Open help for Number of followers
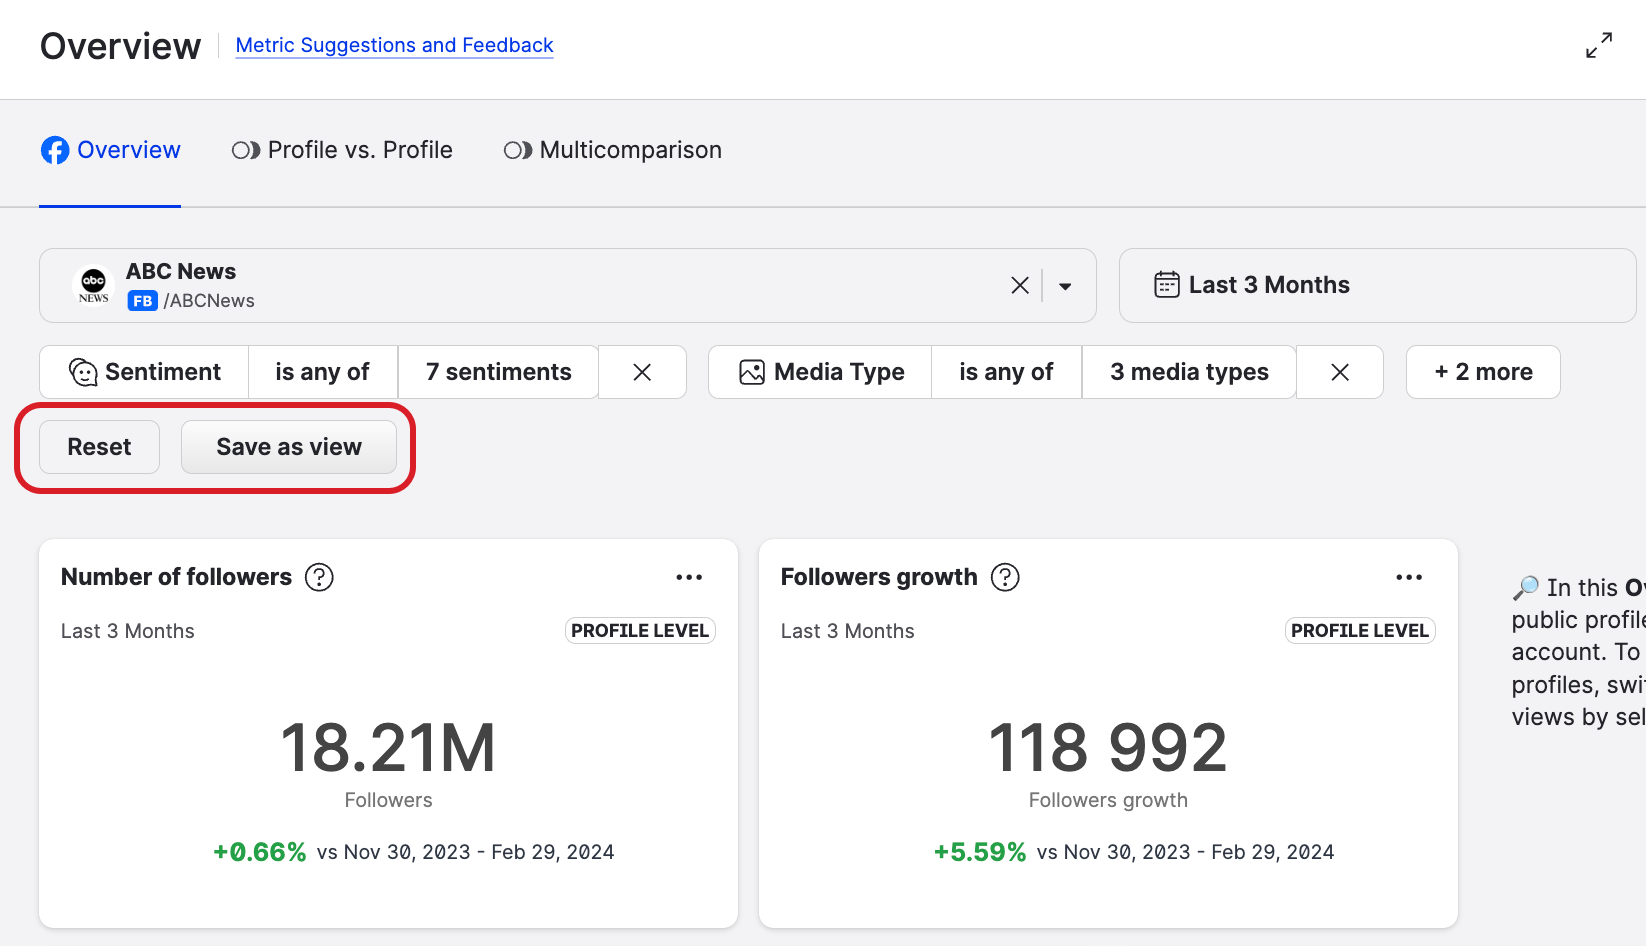Image resolution: width=1646 pixels, height=946 pixels. (319, 577)
